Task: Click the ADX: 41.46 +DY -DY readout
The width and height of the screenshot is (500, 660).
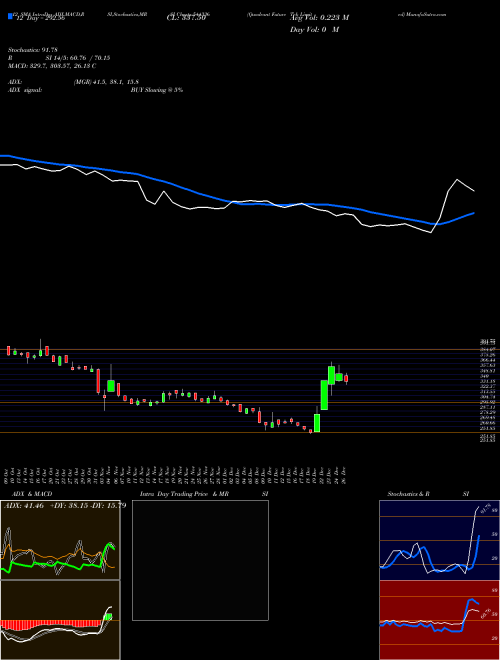Action: [65, 506]
